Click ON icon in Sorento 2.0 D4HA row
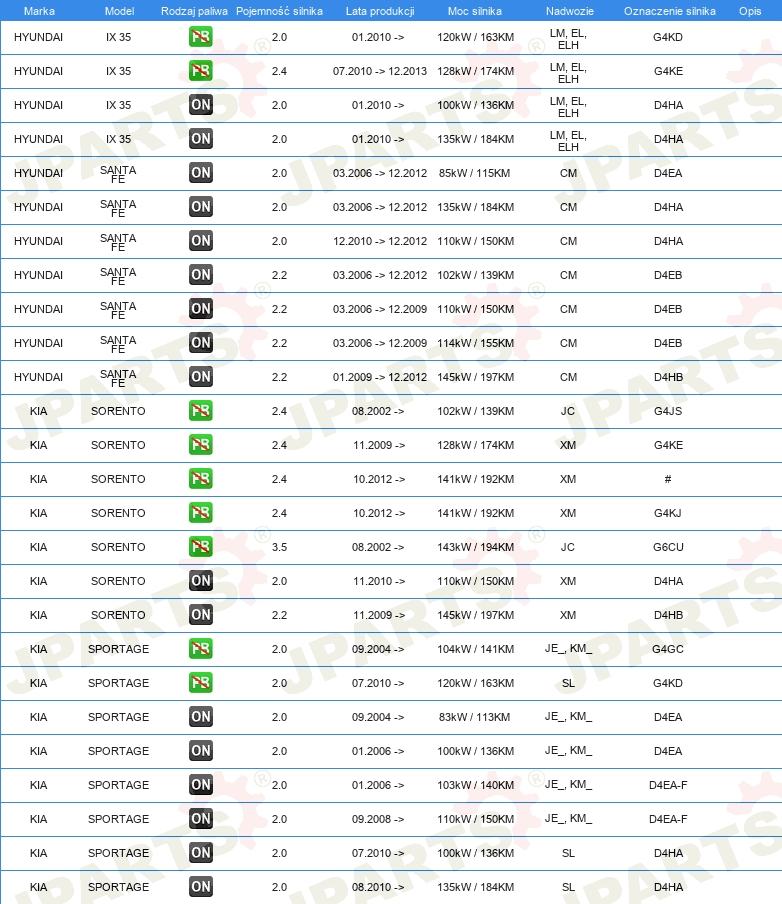The image size is (782, 904). 201,581
